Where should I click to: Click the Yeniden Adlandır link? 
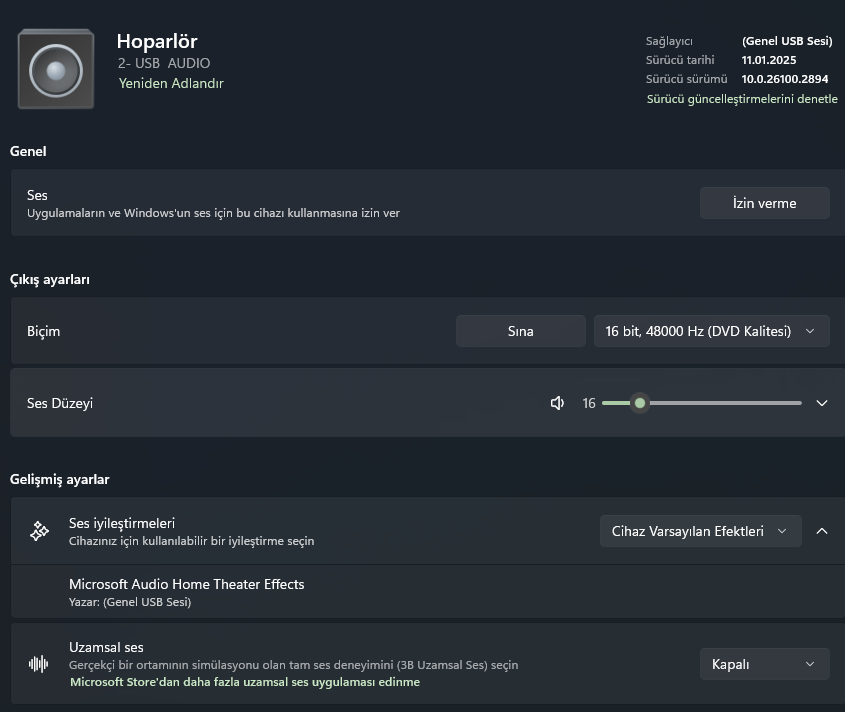pos(171,83)
